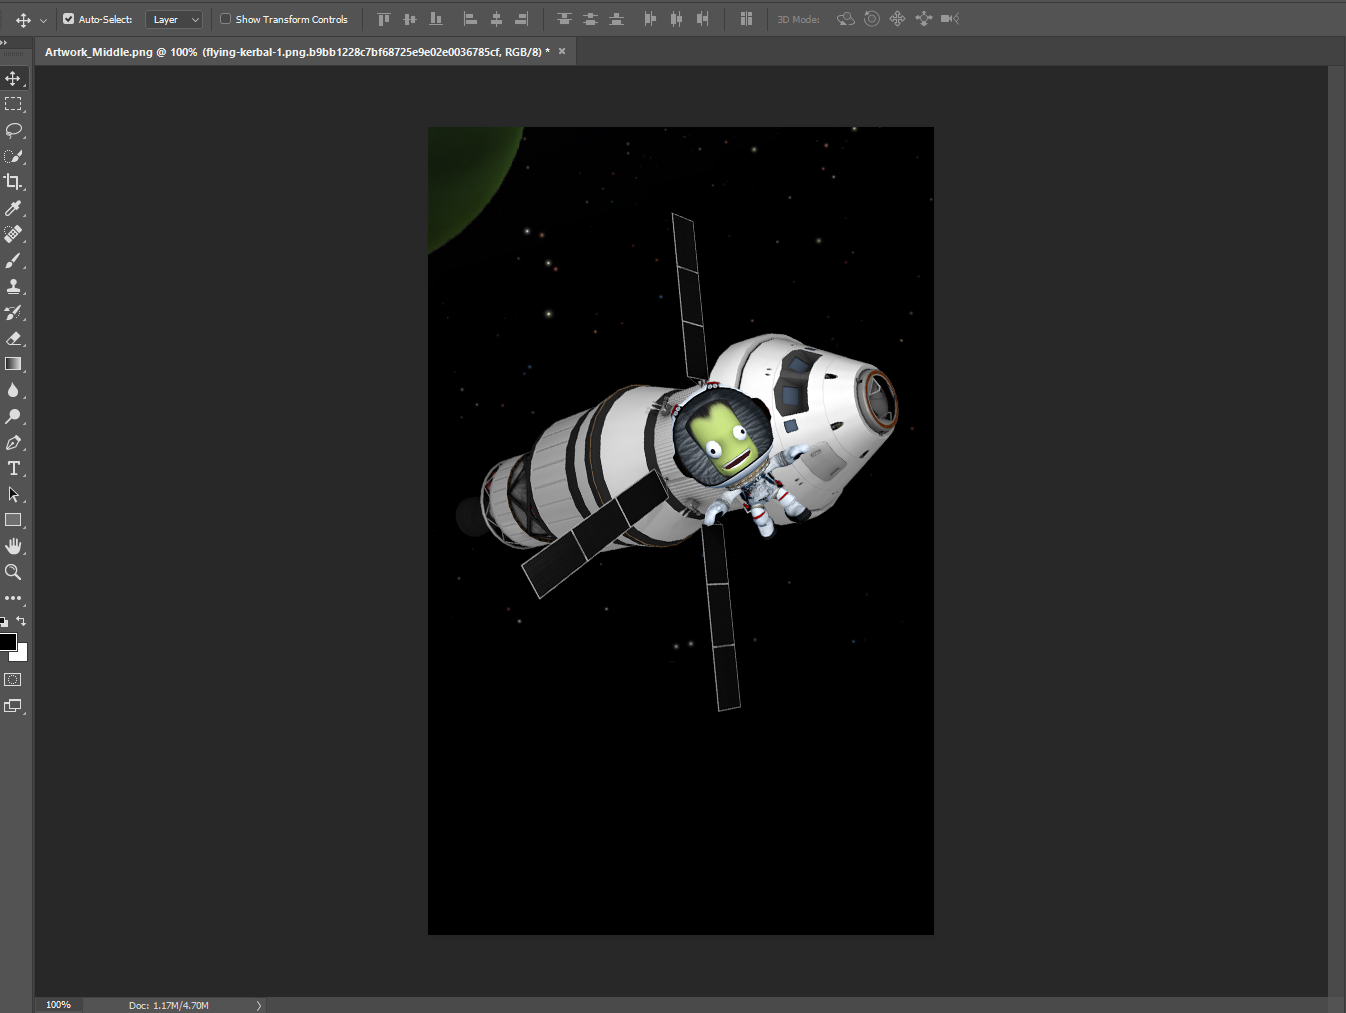
Task: Distribute left edges of layers
Action: [650, 19]
